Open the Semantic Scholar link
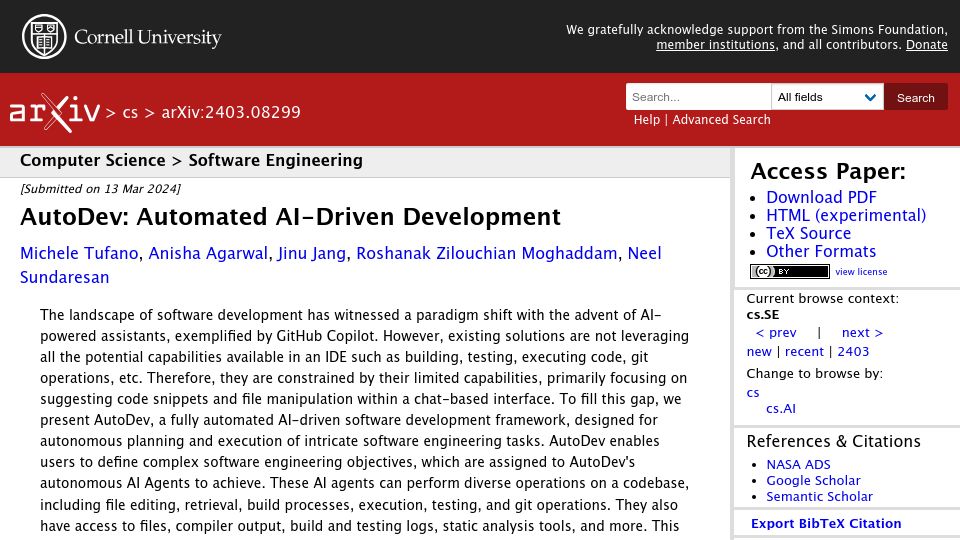 tap(819, 497)
